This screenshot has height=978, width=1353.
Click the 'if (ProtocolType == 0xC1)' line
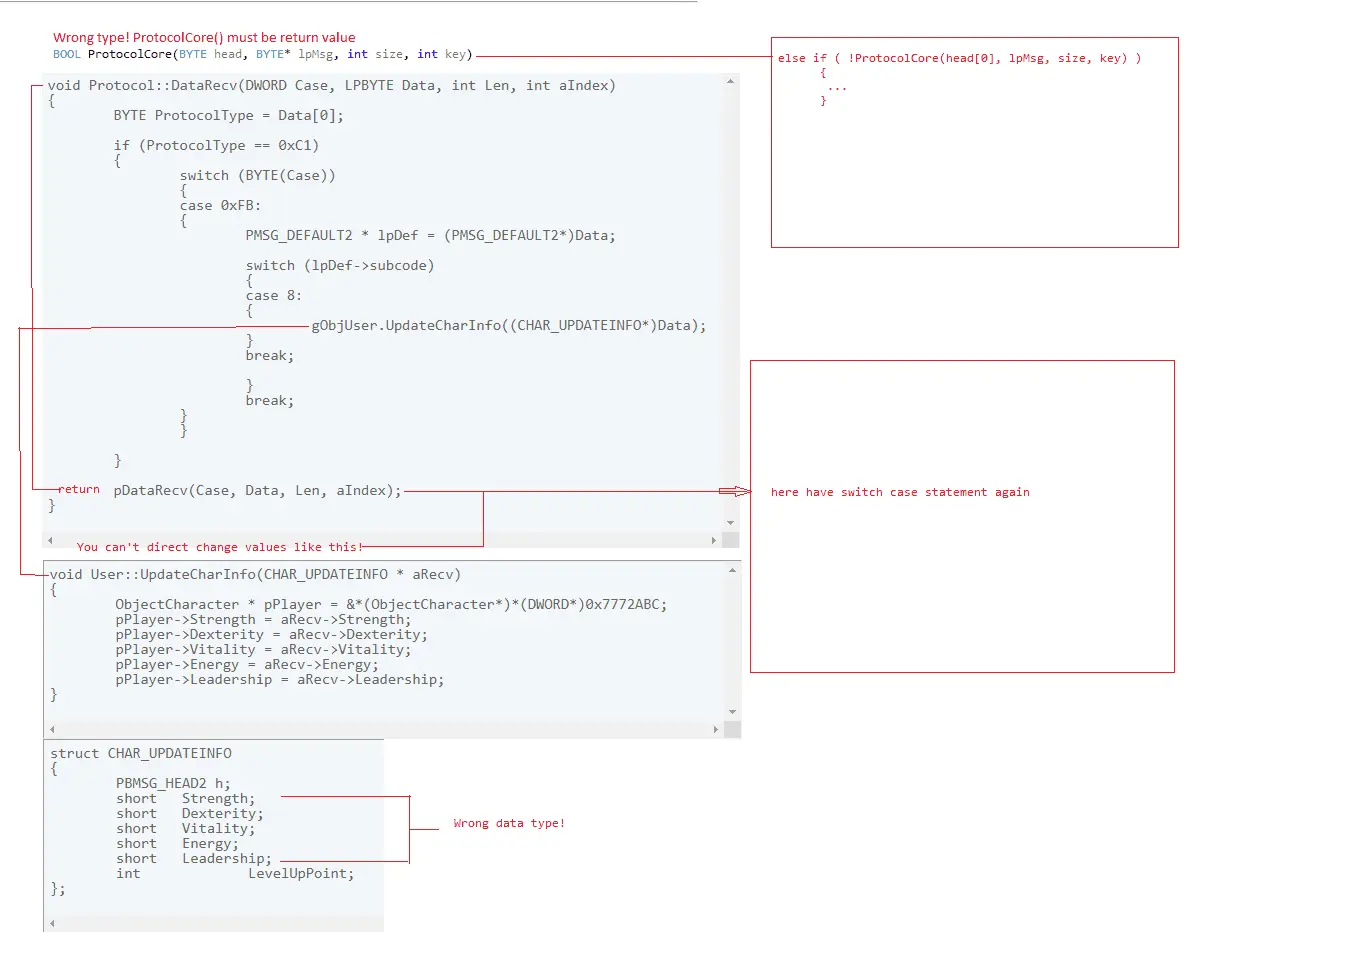pos(216,146)
